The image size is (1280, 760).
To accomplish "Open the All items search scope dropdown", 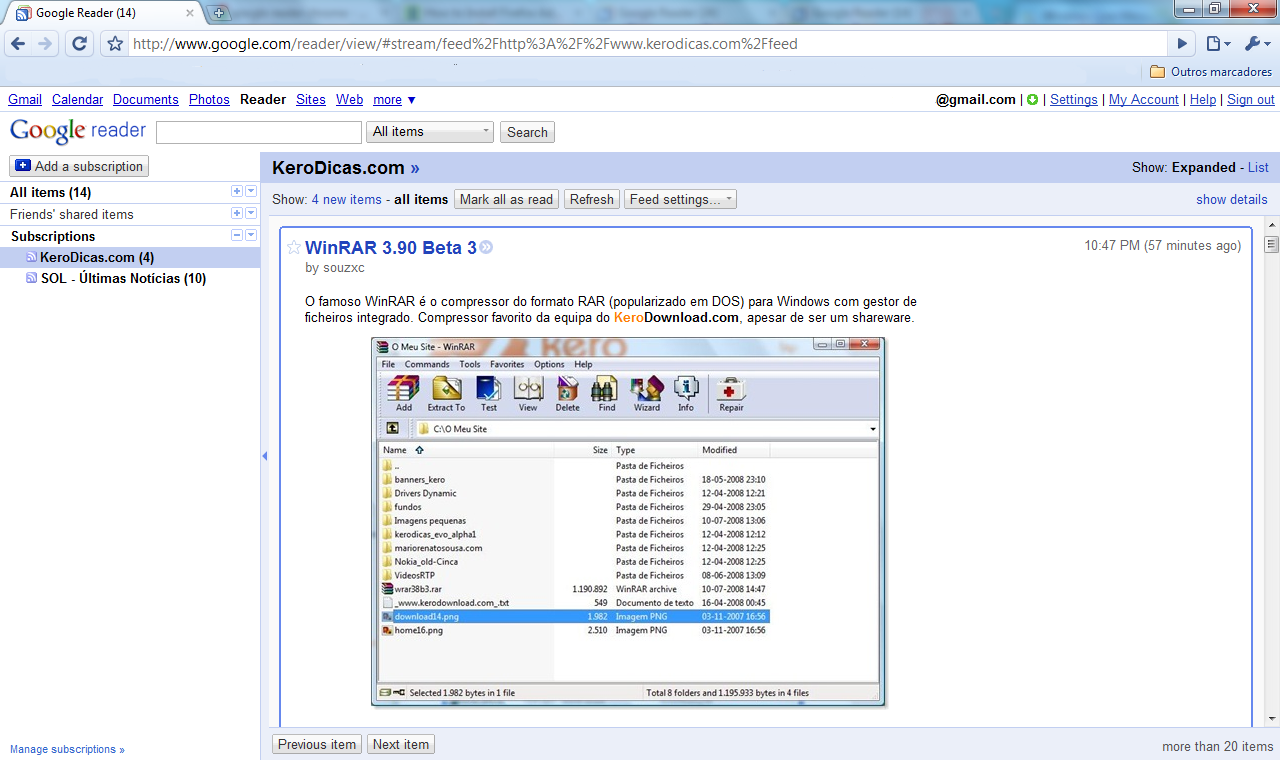I will tap(431, 132).
